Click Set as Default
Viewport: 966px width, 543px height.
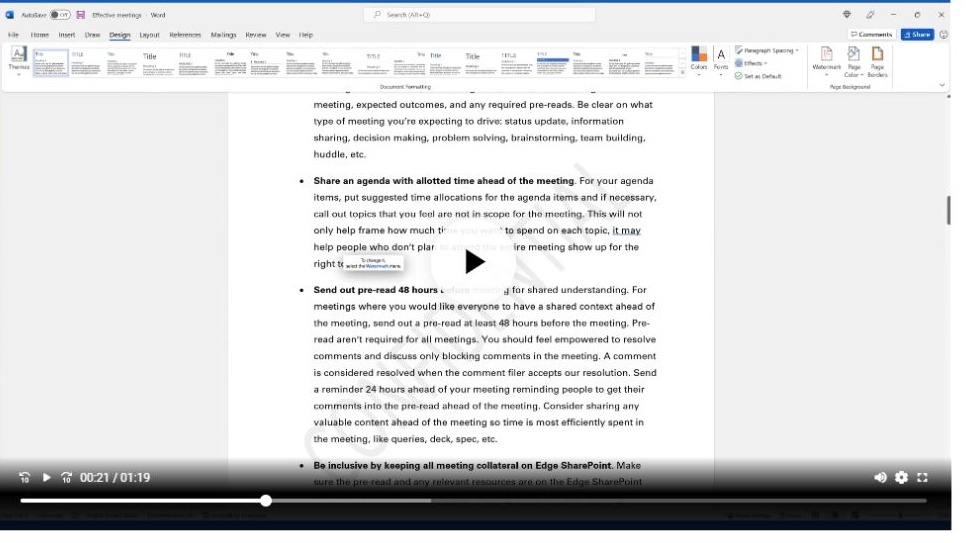[x=758, y=76]
